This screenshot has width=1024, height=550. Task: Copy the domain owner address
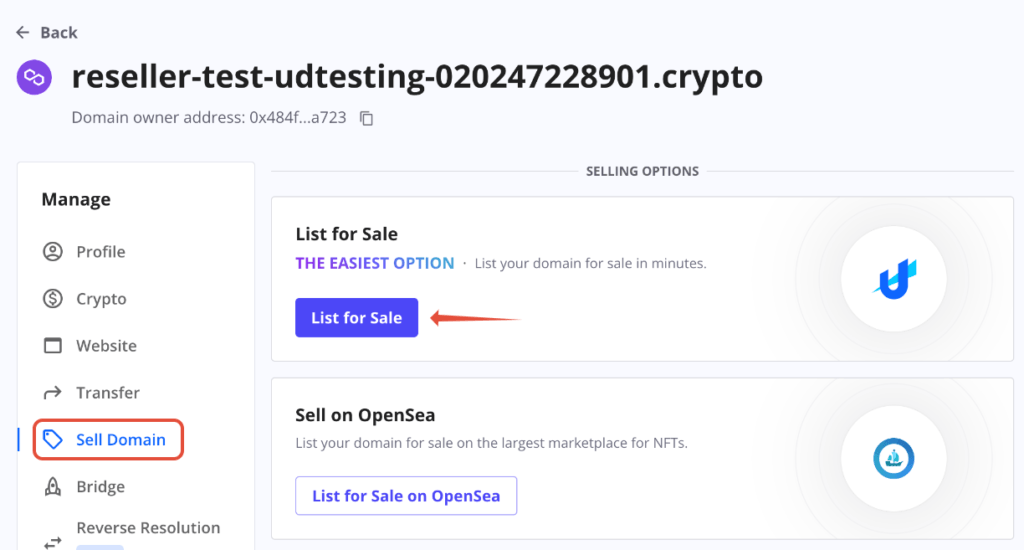[x=366, y=118]
